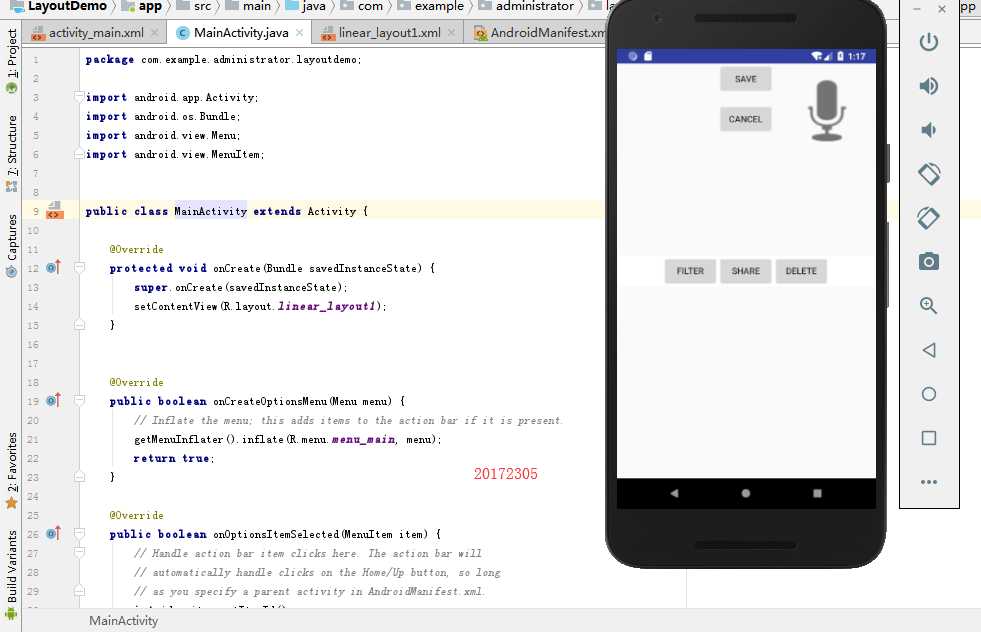Screen dimensions: 981x632
Task: Tap the emulator toolbar Home circle
Action: point(928,394)
